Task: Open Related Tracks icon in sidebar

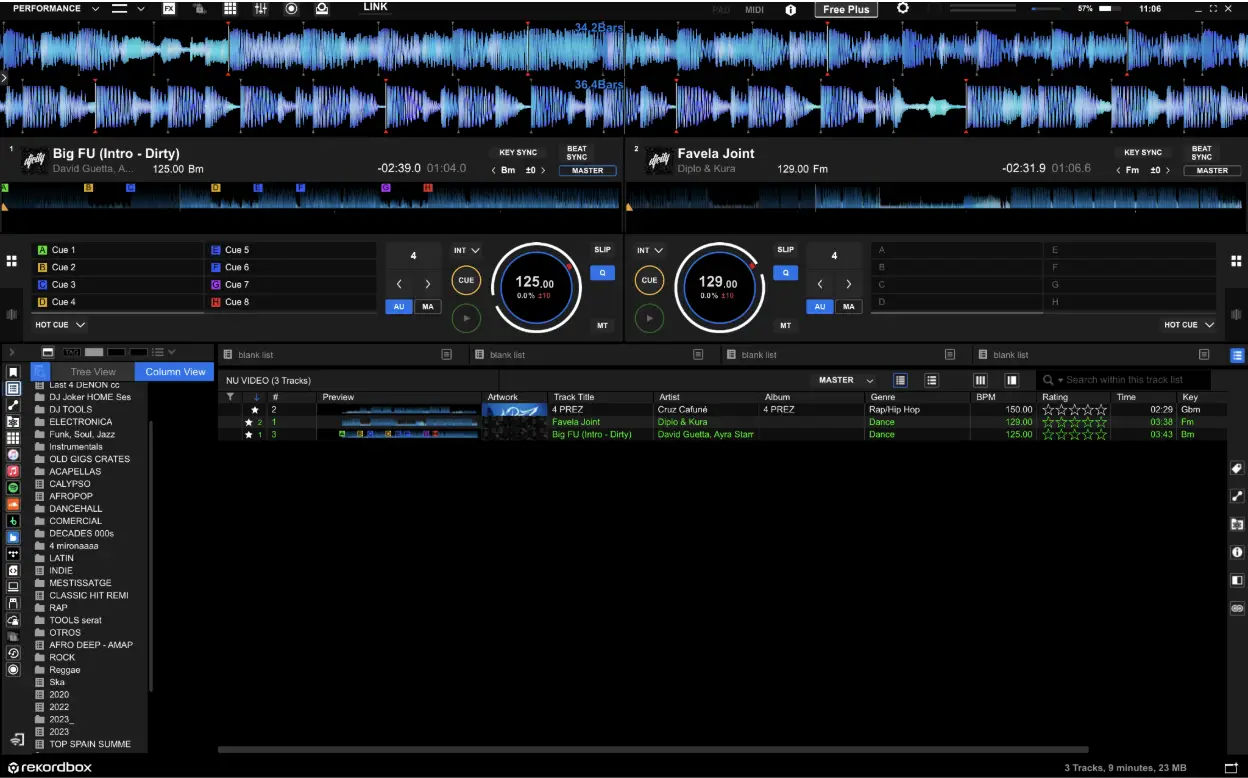Action: coord(13,405)
